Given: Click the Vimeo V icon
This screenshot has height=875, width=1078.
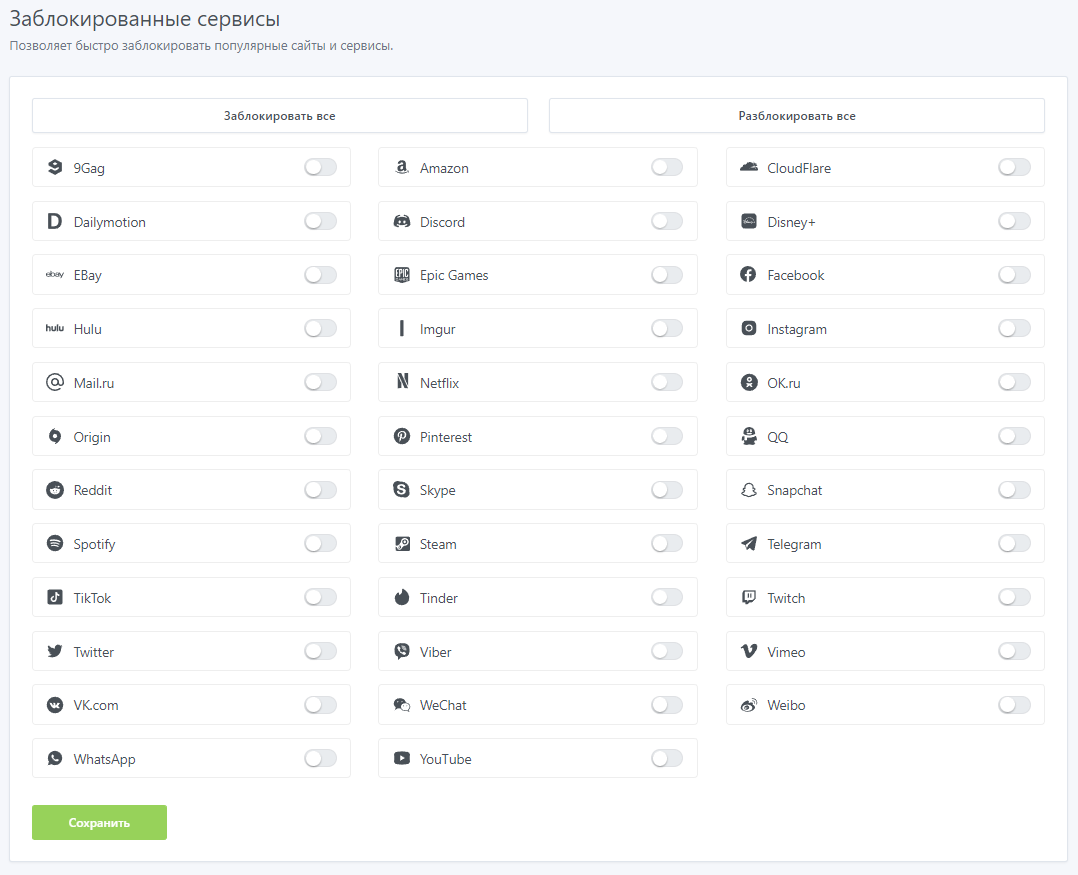Looking at the screenshot, I should (x=749, y=651).
